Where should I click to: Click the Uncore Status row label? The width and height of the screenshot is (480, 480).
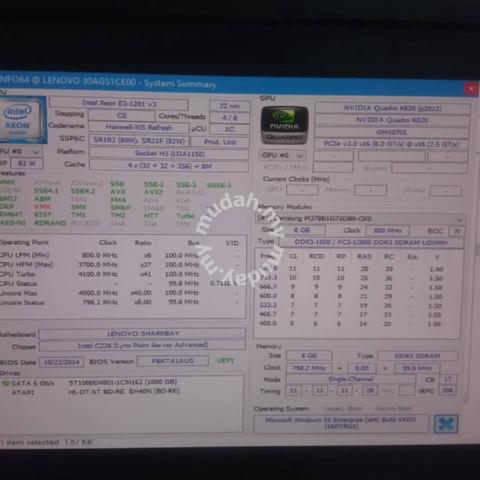click(x=22, y=302)
